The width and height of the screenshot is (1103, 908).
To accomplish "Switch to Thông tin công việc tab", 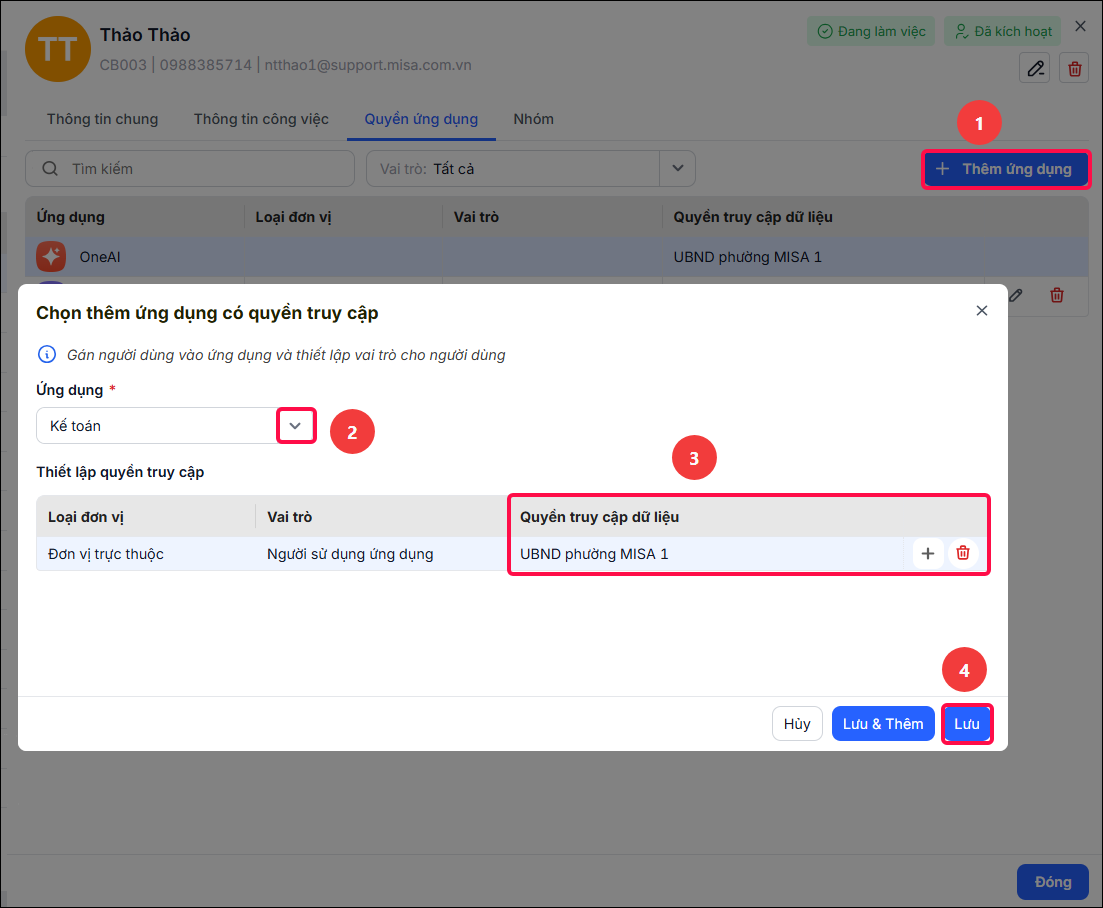I will (x=261, y=119).
